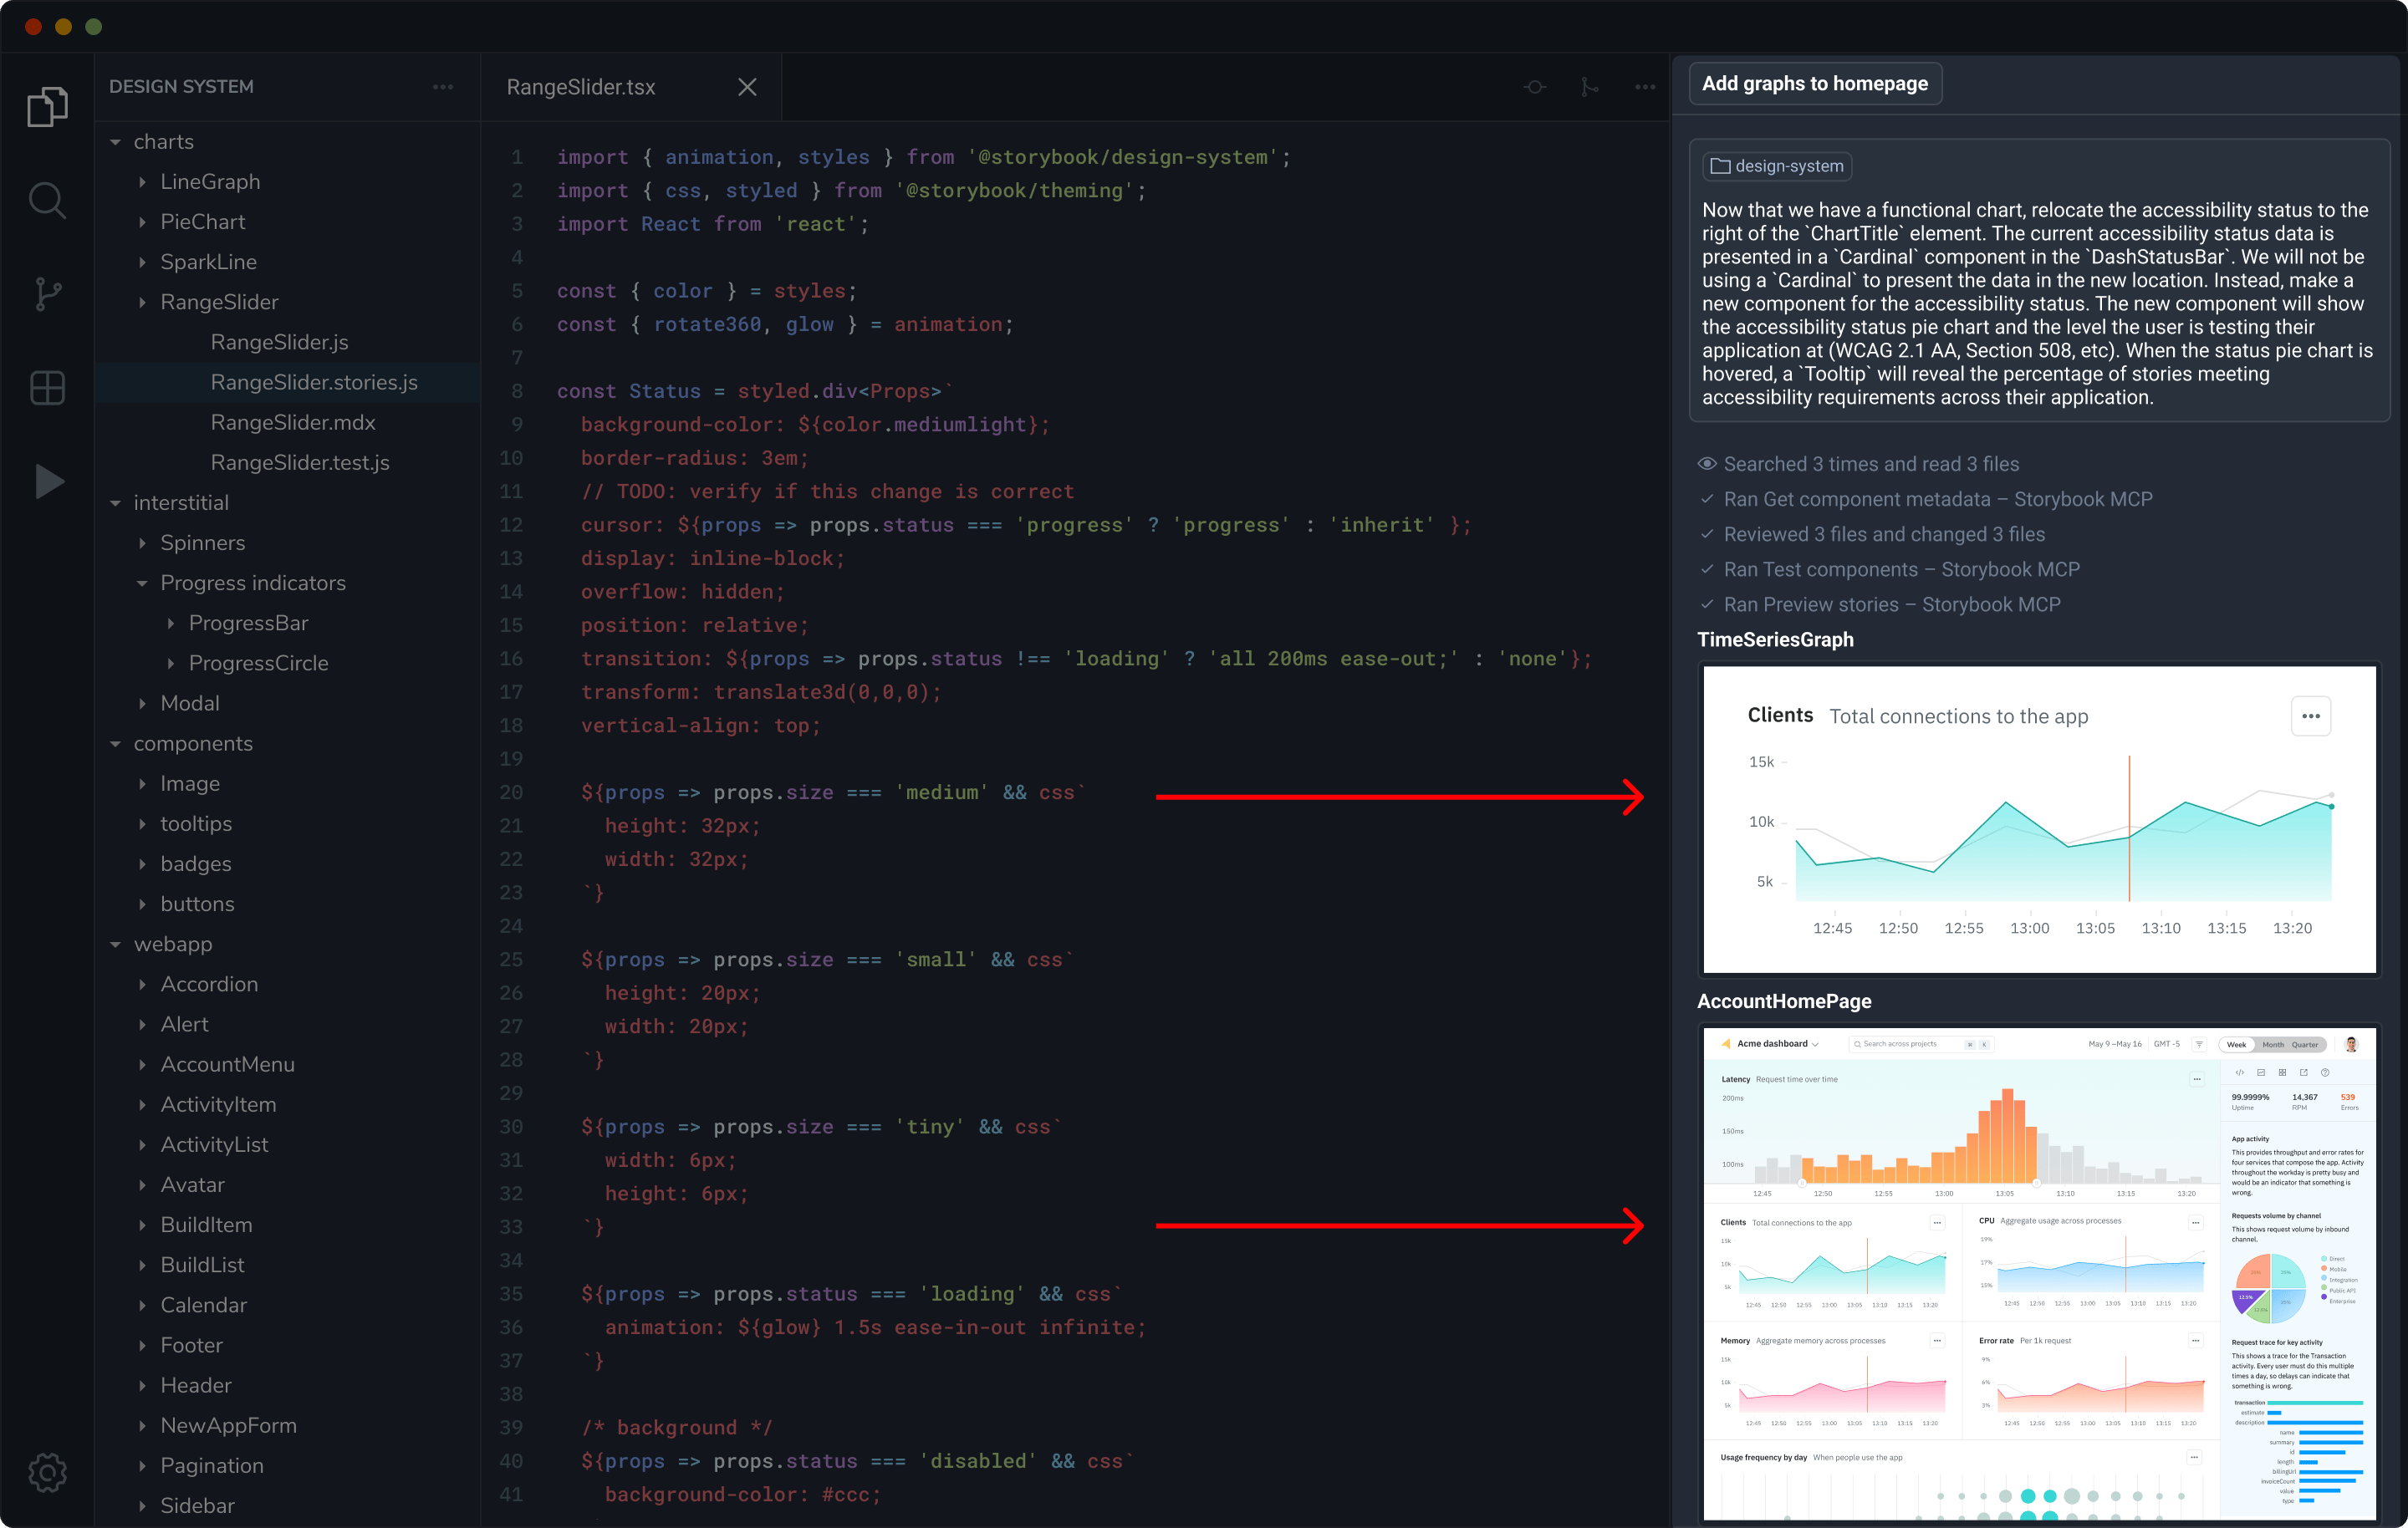Open the Explorer view in the activity bar
This screenshot has width=2408, height=1528.
(47, 106)
